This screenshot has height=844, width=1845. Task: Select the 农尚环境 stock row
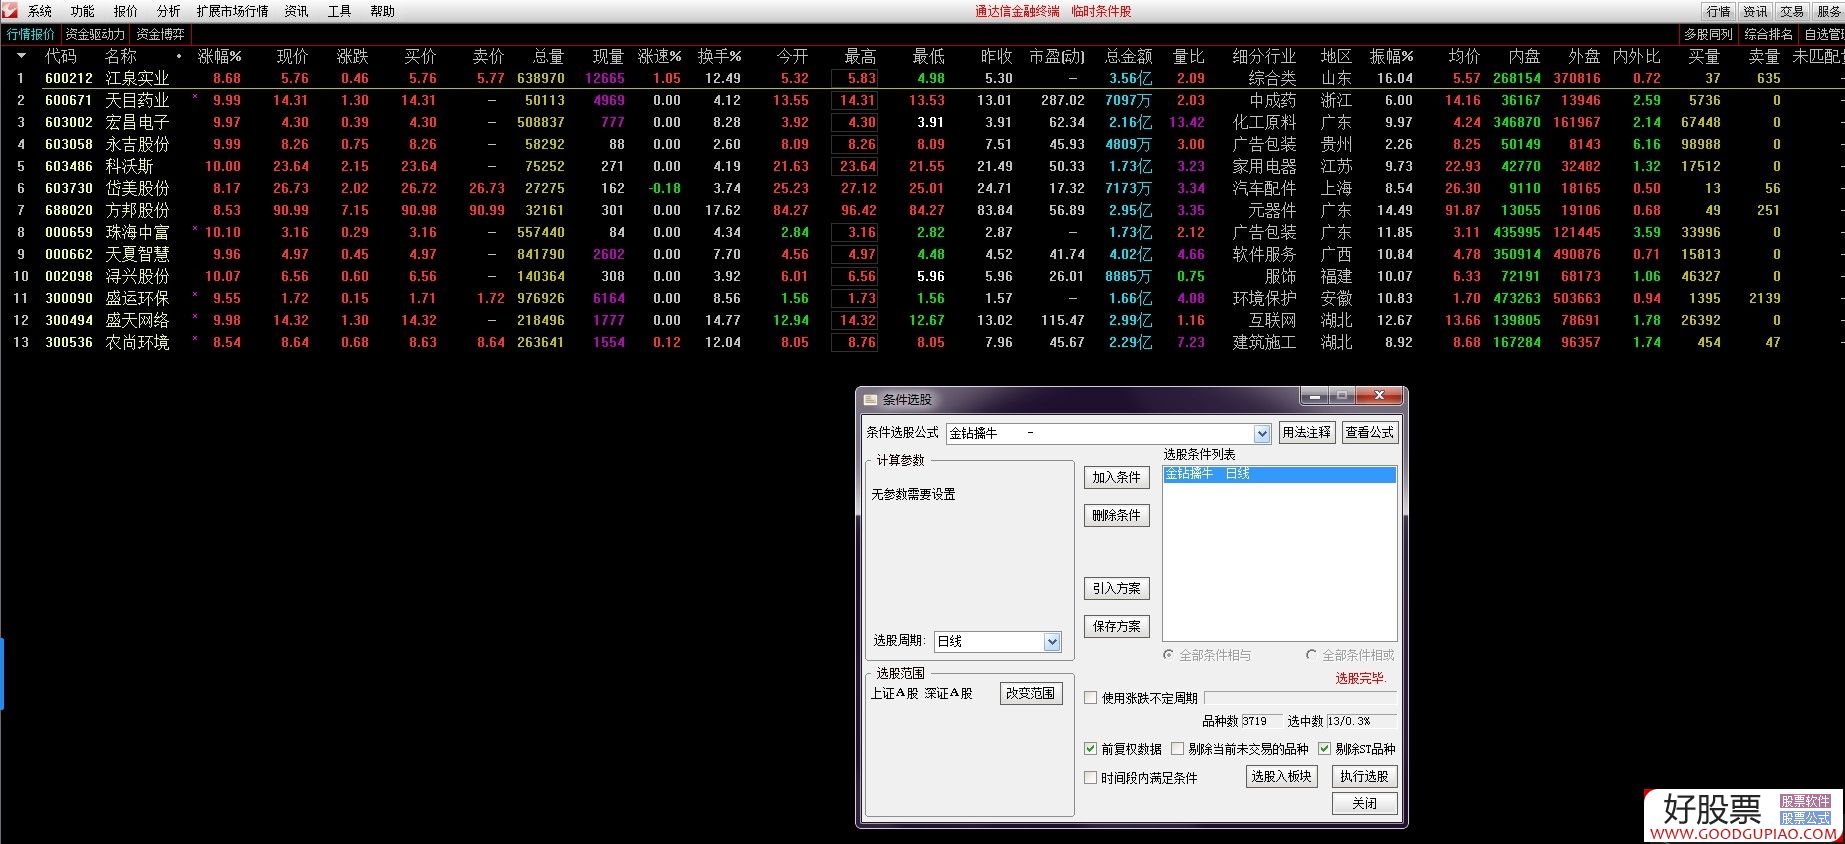coord(922,342)
